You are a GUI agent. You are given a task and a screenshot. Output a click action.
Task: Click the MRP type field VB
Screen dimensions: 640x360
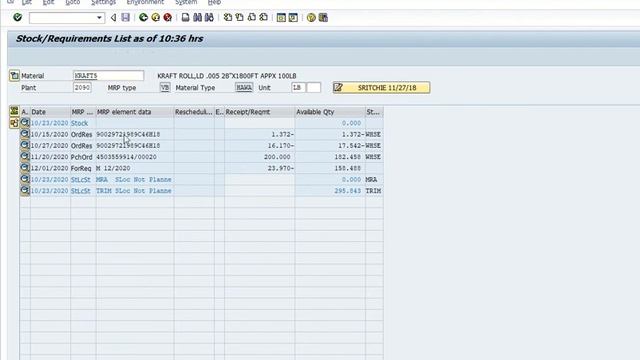(x=165, y=87)
